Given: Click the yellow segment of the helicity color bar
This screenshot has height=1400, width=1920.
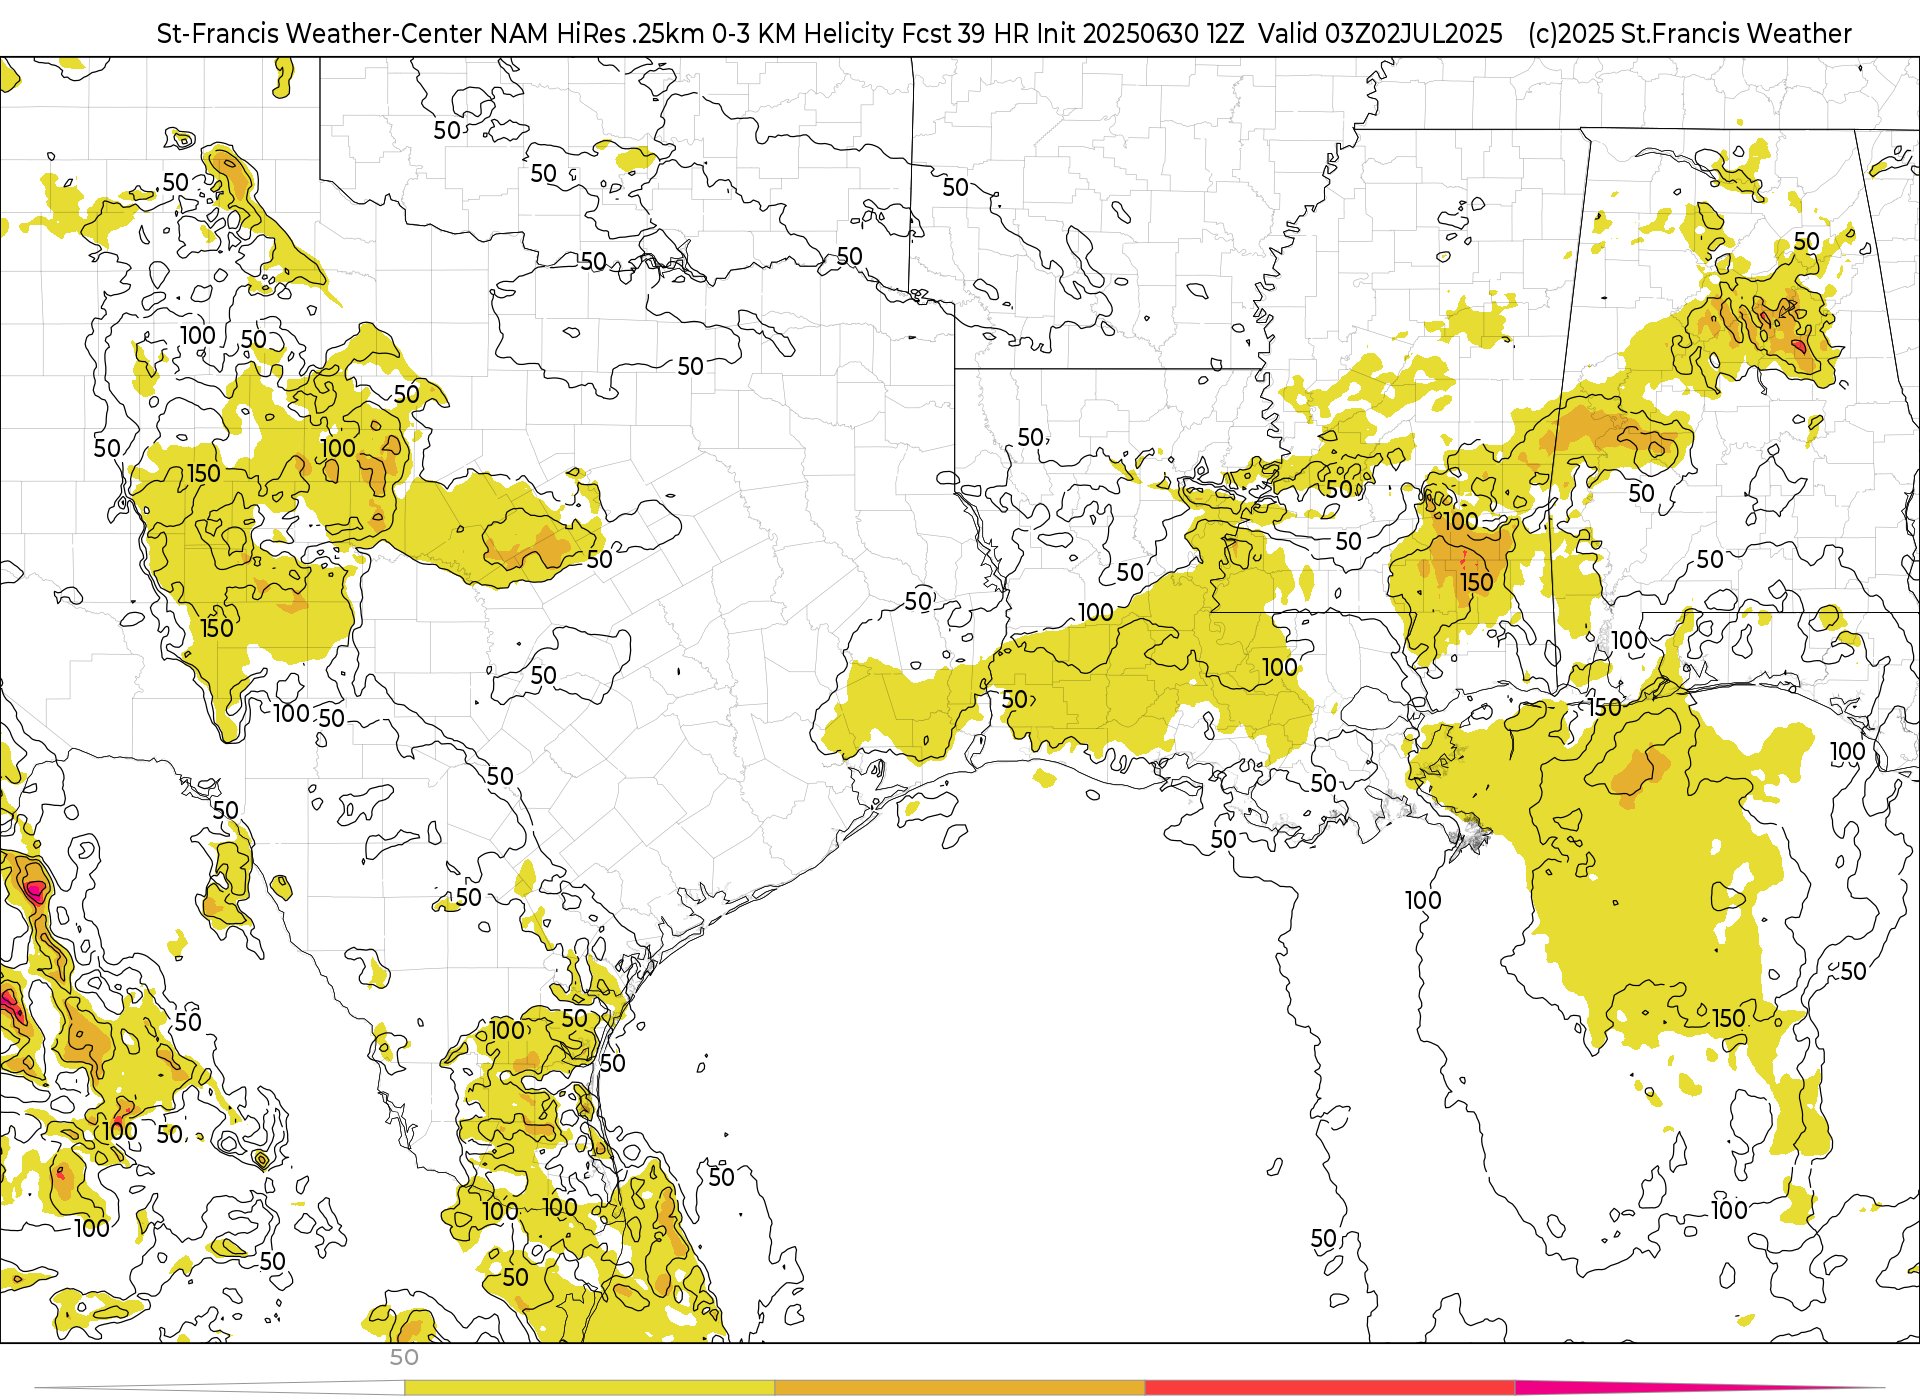Looking at the screenshot, I should pyautogui.click(x=589, y=1387).
